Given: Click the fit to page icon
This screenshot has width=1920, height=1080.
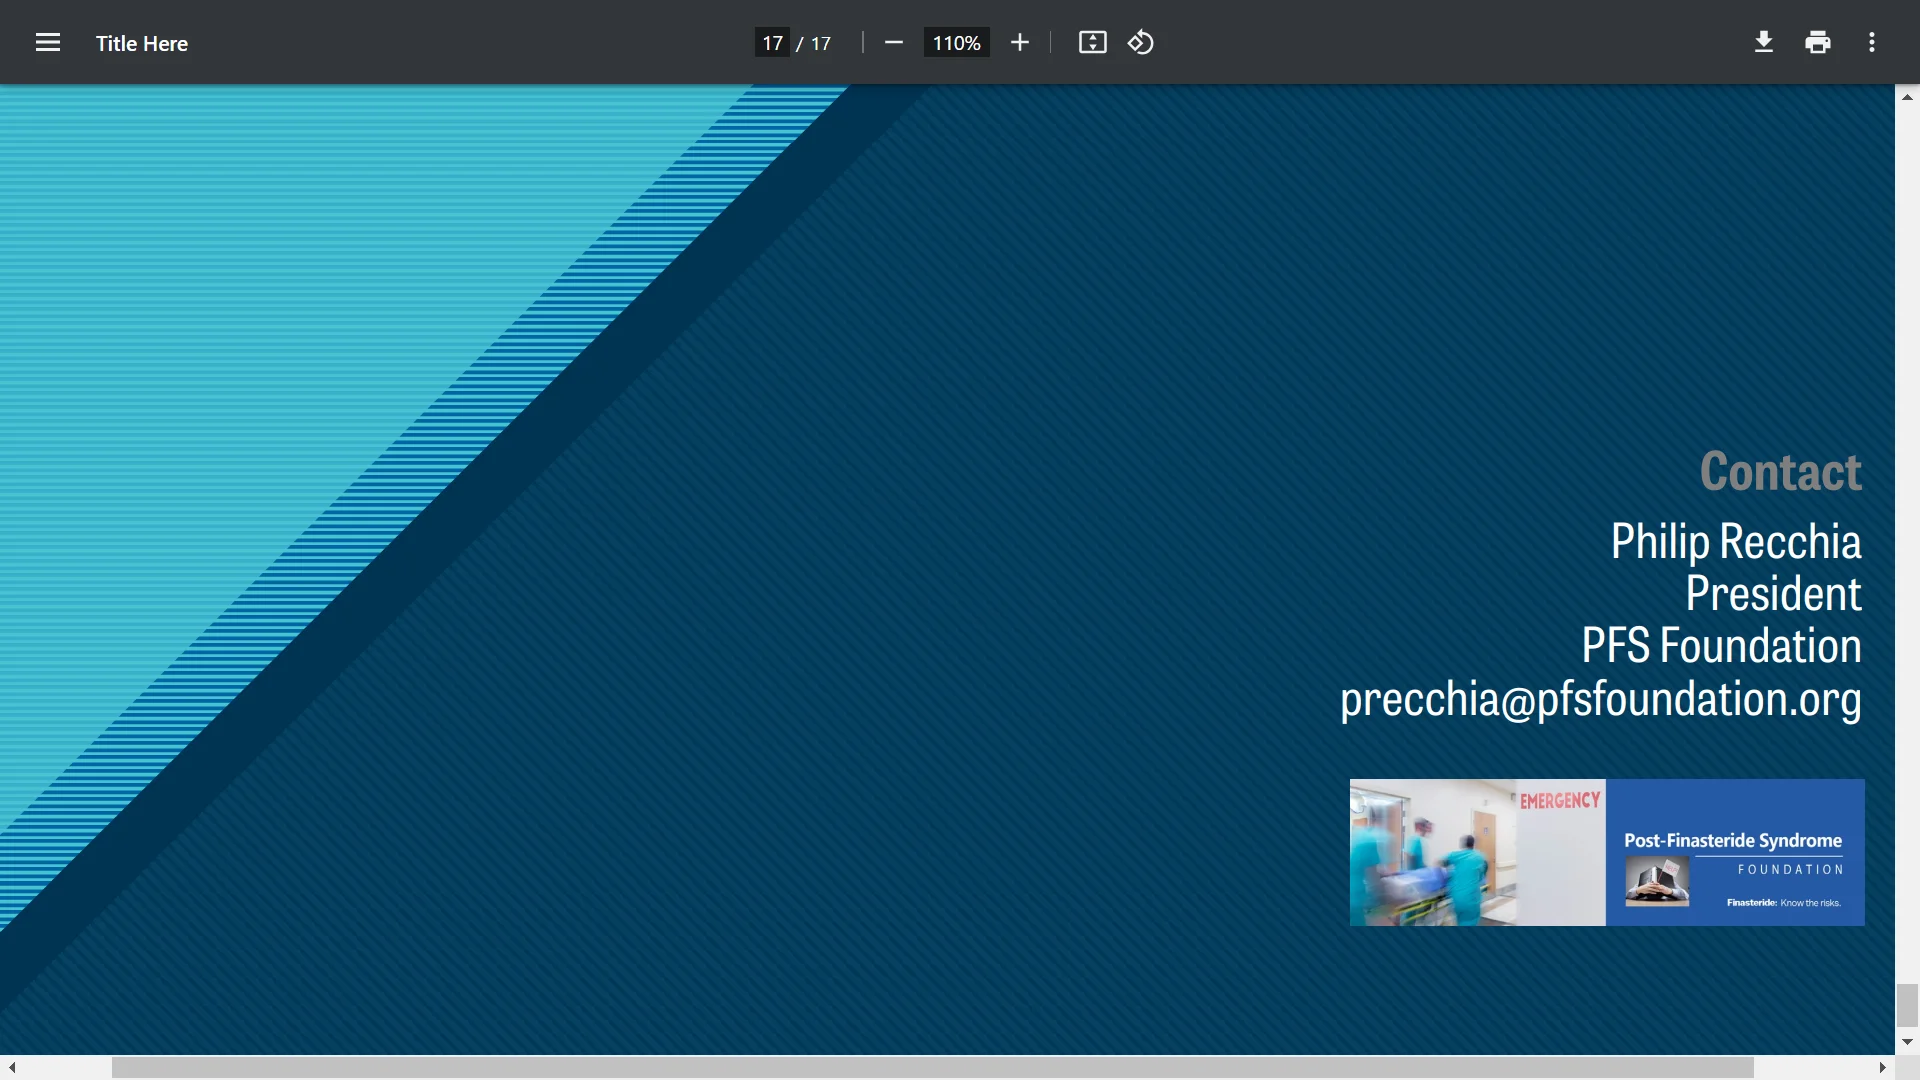Looking at the screenshot, I should point(1092,43).
